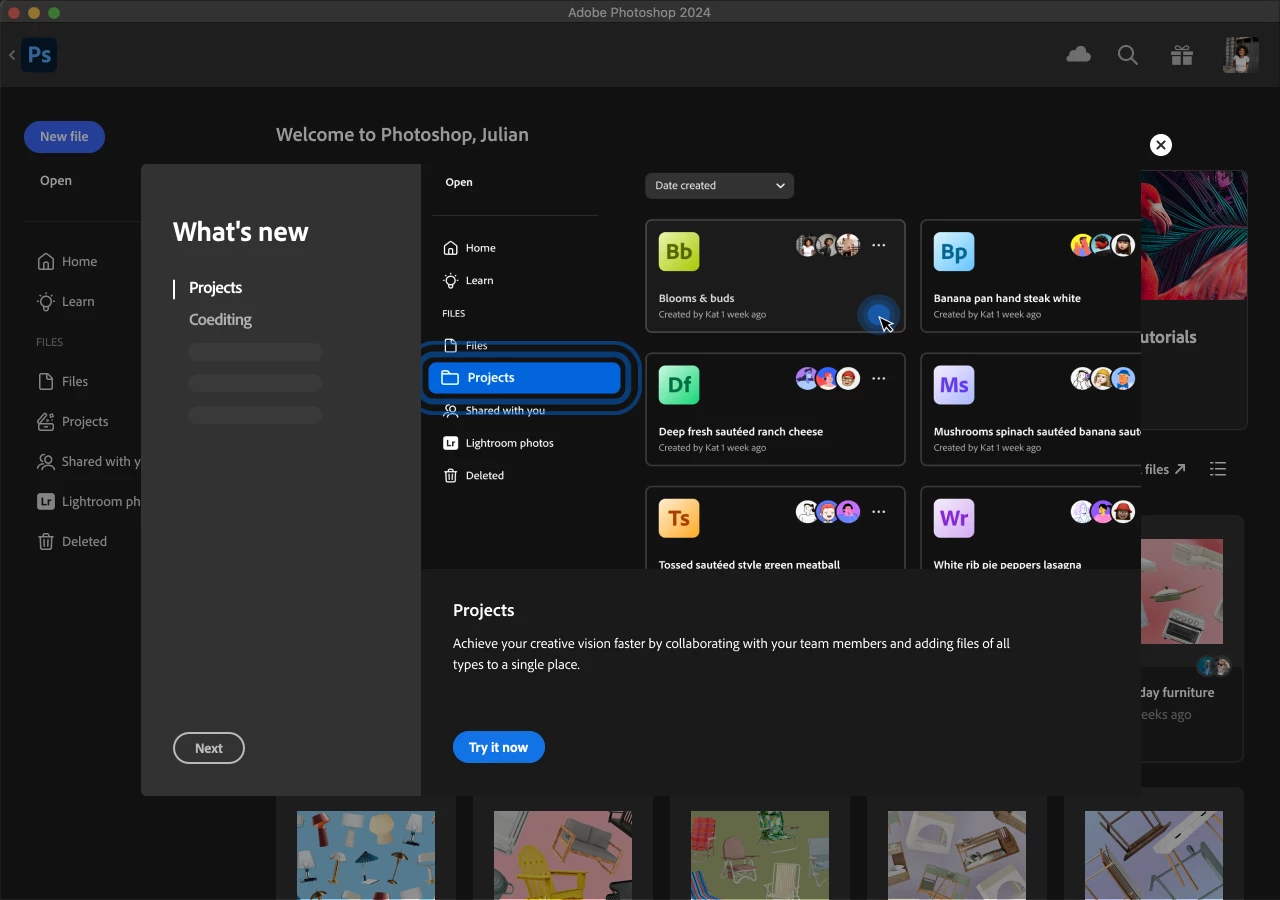The width and height of the screenshot is (1280, 900).
Task: Open the flamingo tutorial thumbnail
Action: [1194, 235]
